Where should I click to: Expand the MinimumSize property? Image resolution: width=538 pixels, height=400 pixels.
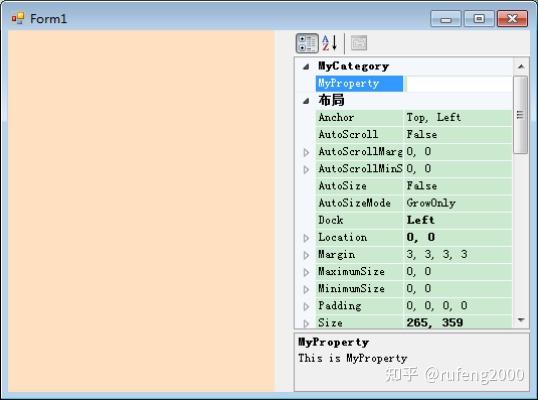click(x=306, y=289)
